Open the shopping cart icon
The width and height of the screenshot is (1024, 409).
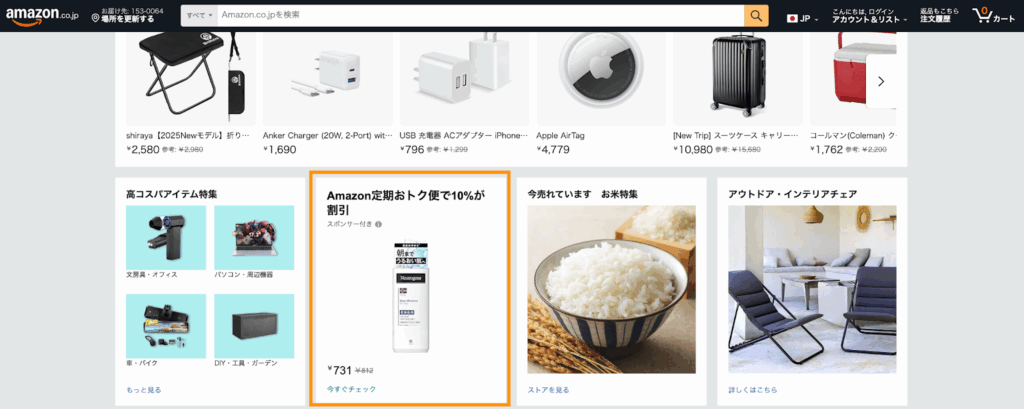pos(982,16)
